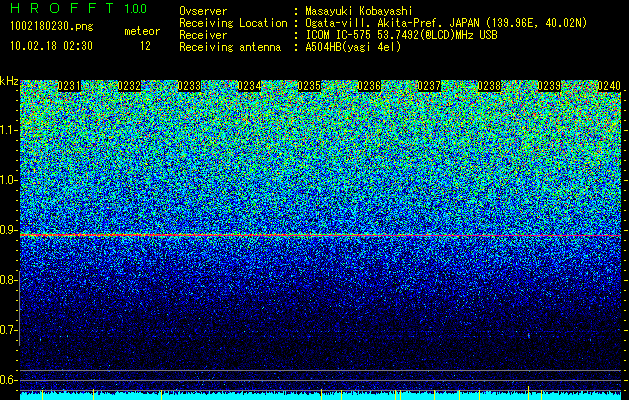Click the 0.8 frequency axis label
Viewport: 629px width, 400px height.
9,280
